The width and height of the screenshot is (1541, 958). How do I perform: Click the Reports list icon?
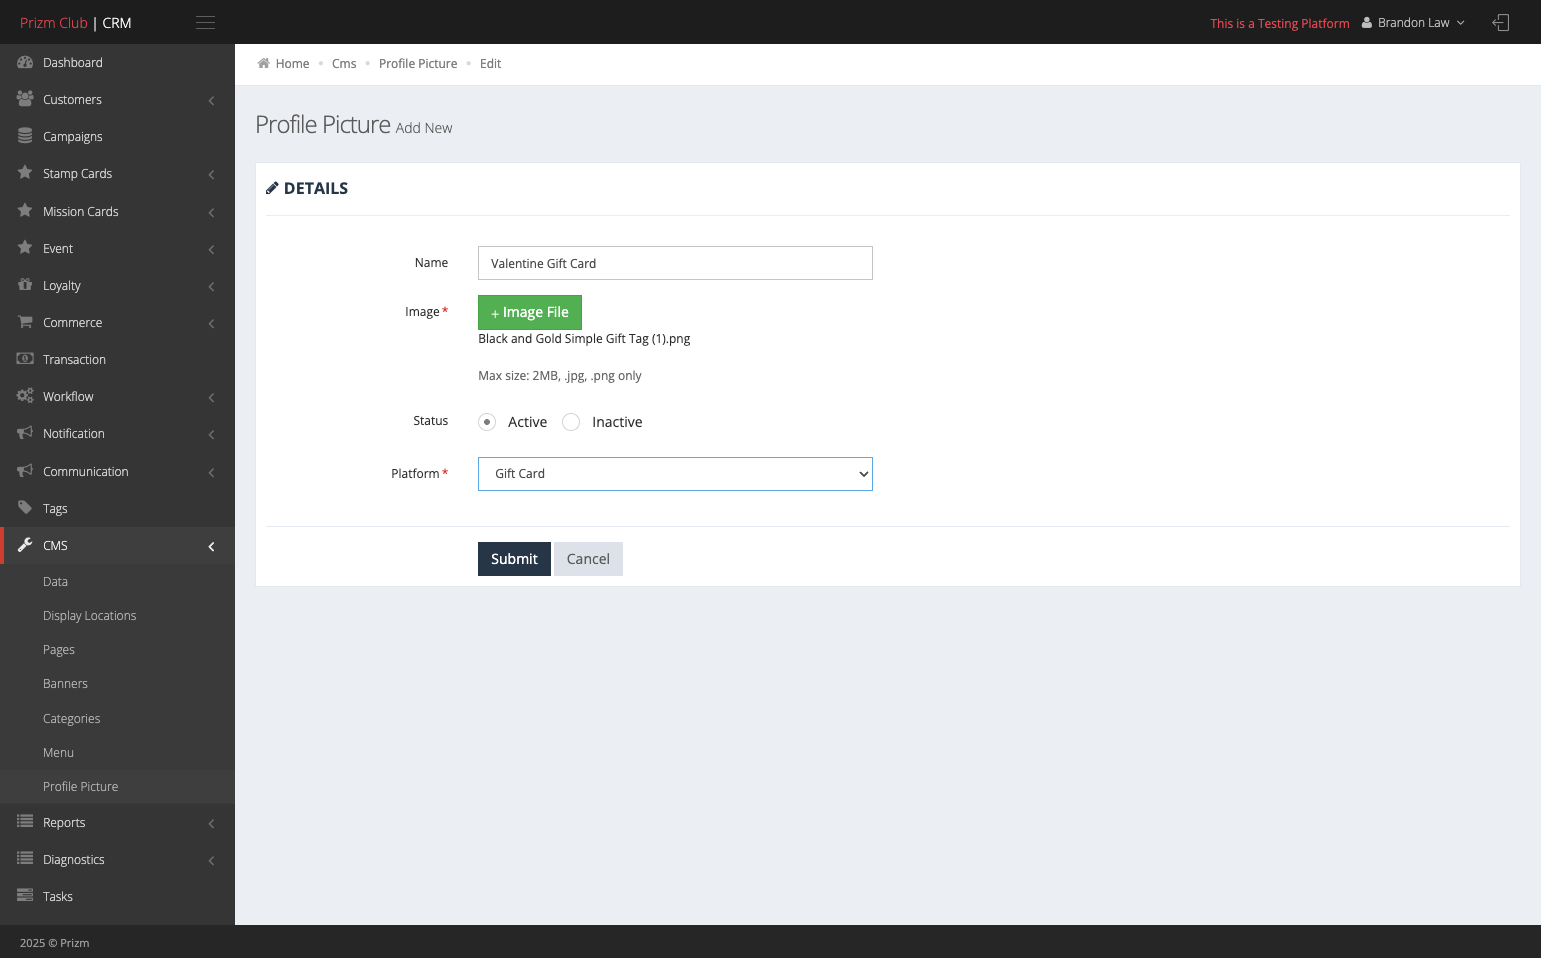click(x=25, y=822)
